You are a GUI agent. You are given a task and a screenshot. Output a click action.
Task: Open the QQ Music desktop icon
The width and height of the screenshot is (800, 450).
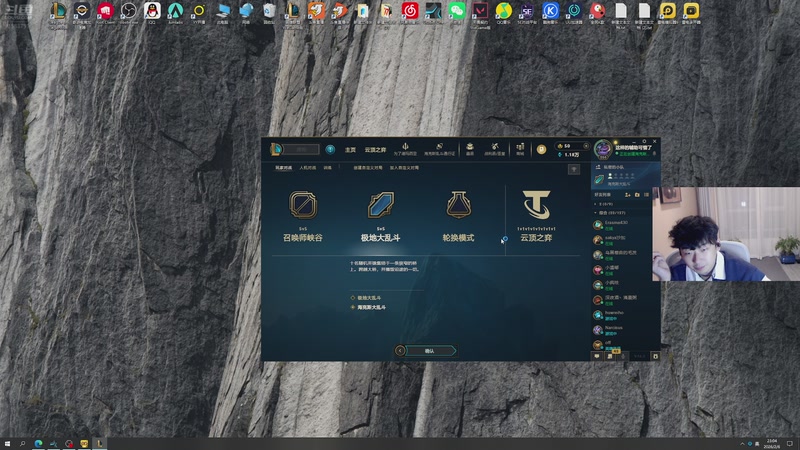(504, 10)
